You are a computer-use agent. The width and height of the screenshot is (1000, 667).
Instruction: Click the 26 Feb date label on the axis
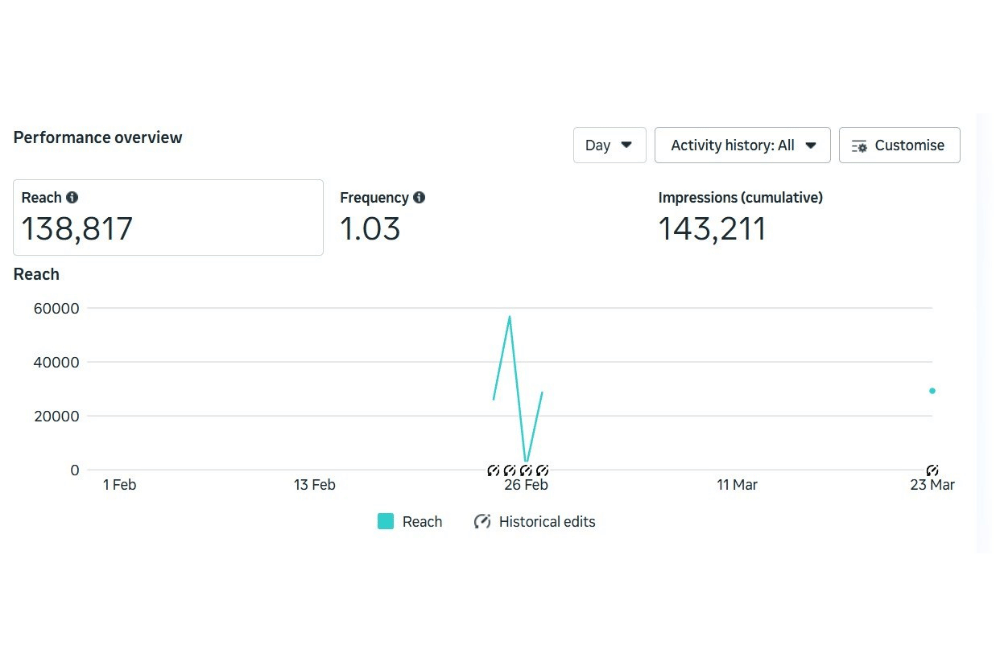click(x=526, y=485)
